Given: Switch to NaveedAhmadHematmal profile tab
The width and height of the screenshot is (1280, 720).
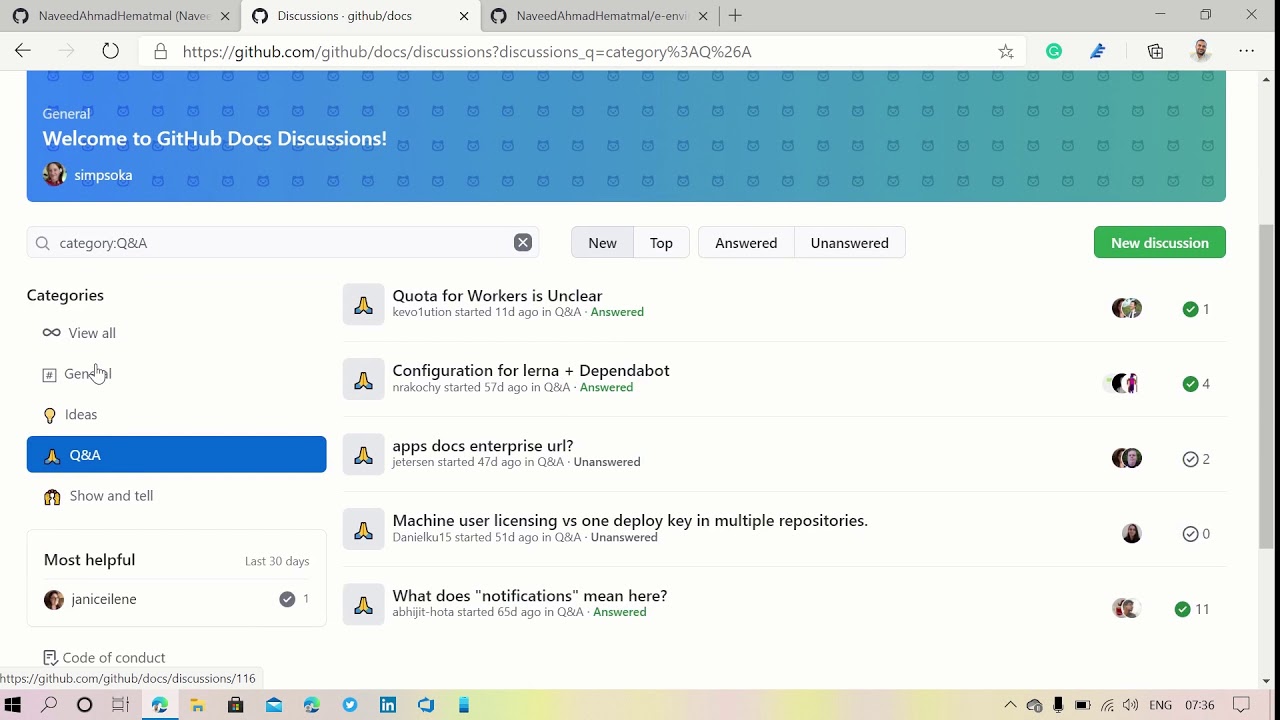Looking at the screenshot, I should (x=121, y=16).
